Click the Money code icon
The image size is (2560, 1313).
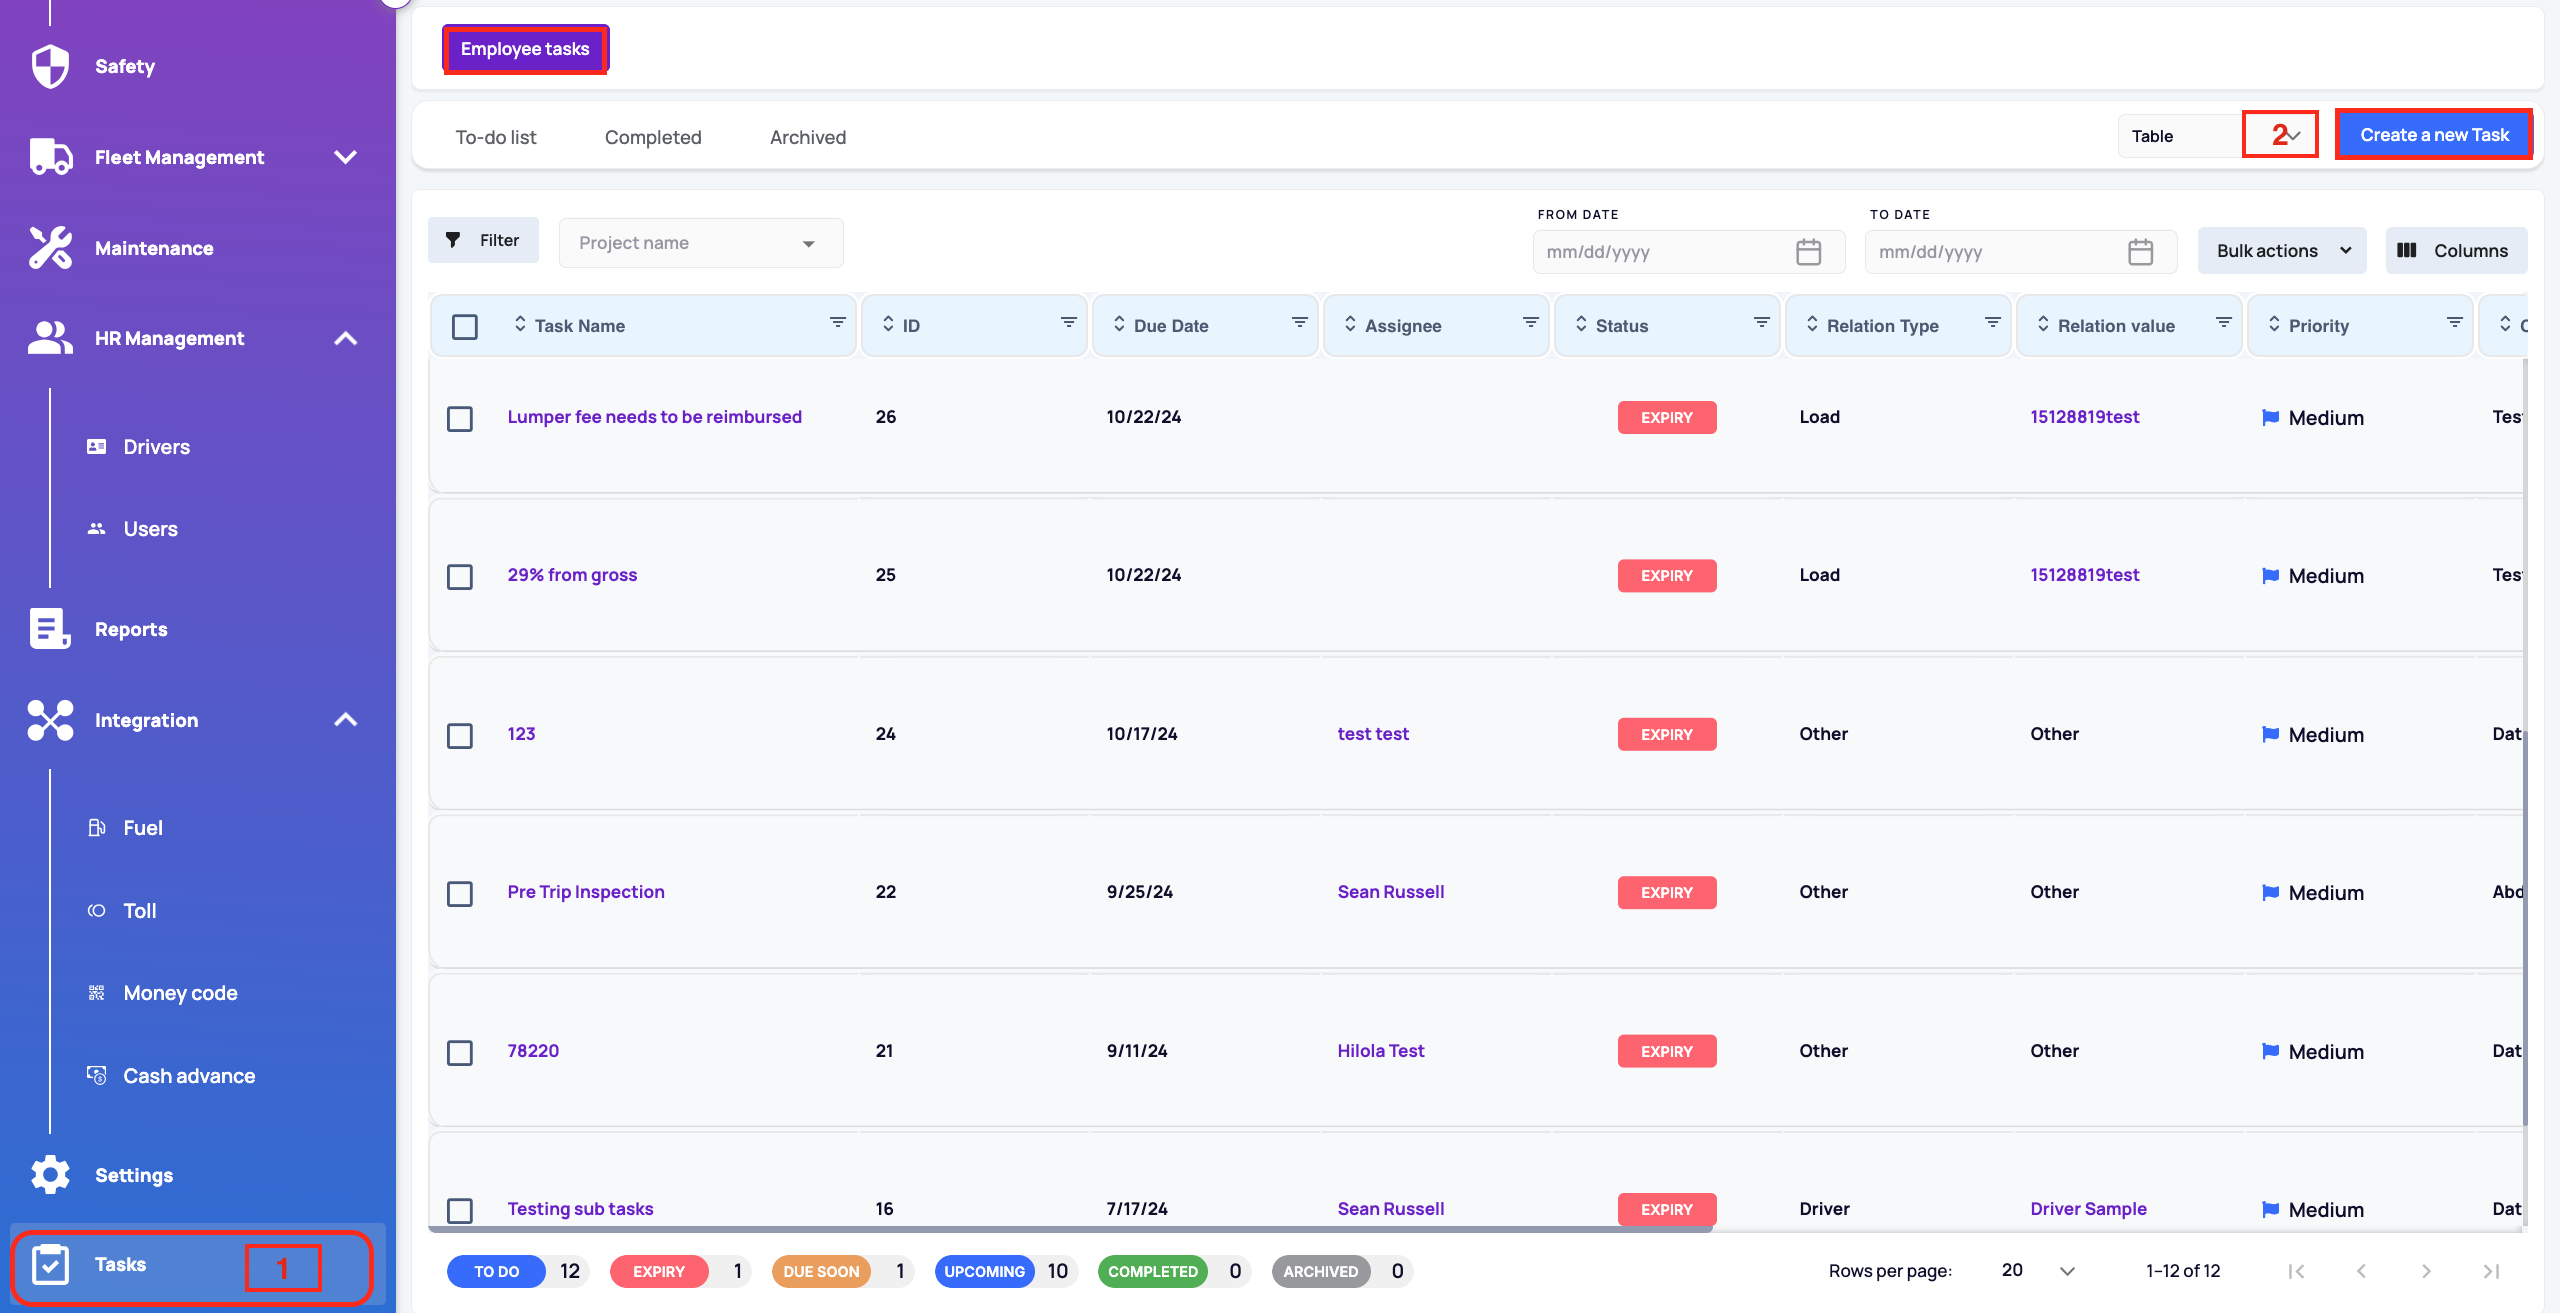tap(97, 992)
